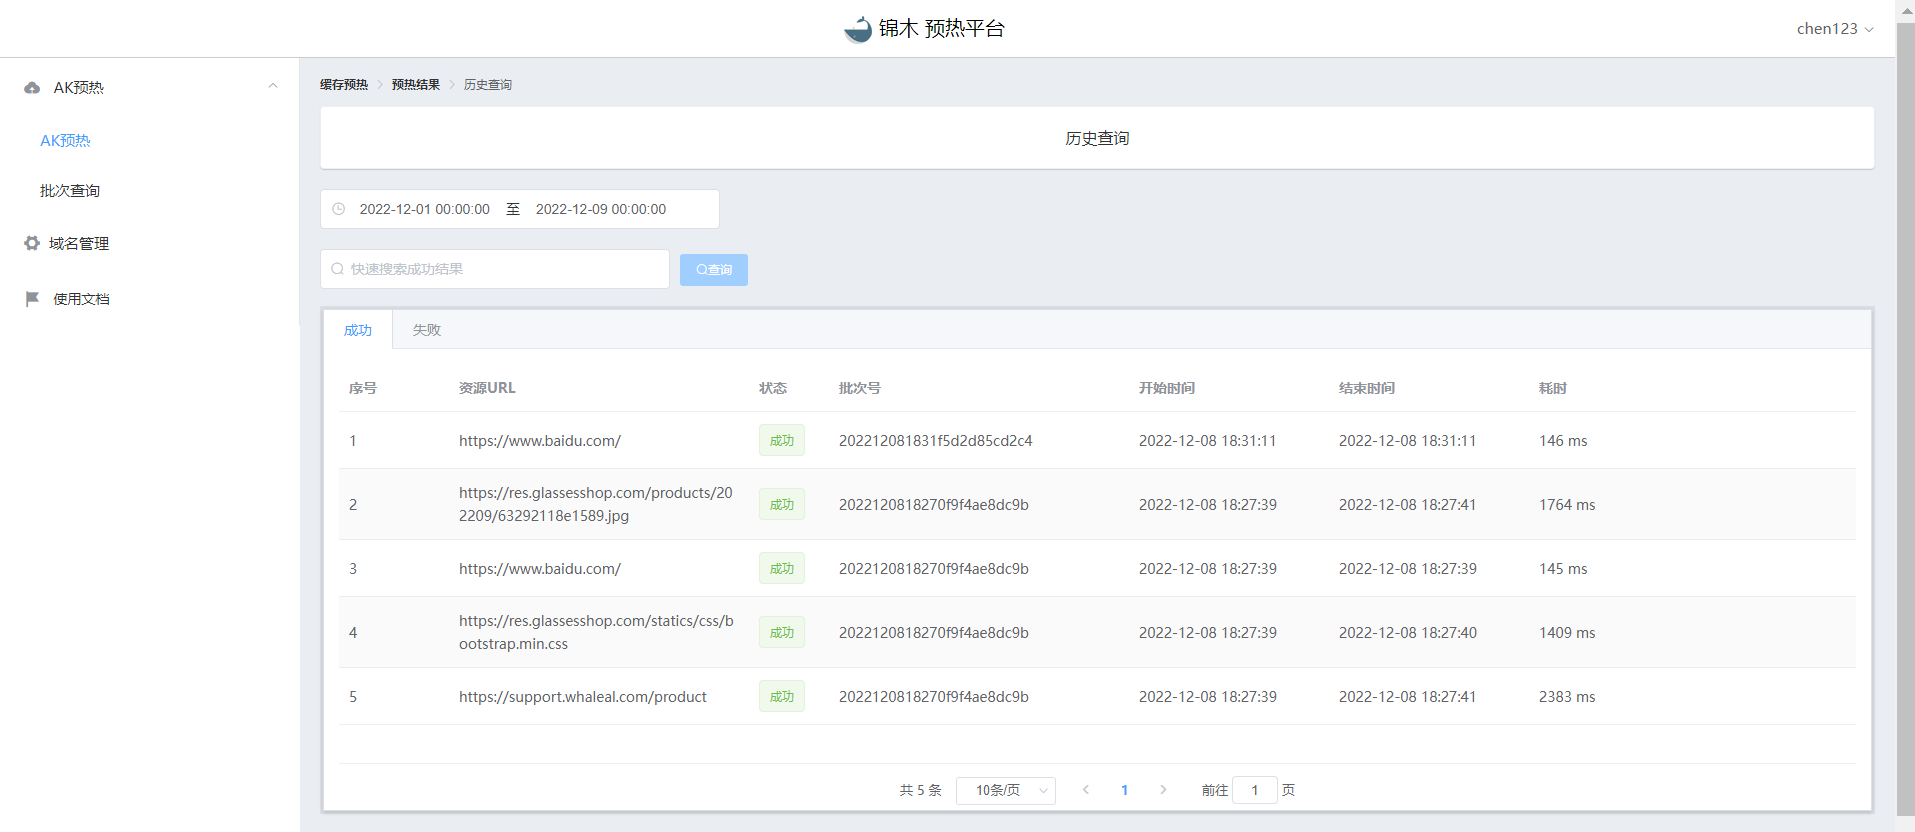Viewport: 1915px width, 832px height.
Task: Click the 锦木 预热平台 header title
Action: [x=942, y=29]
